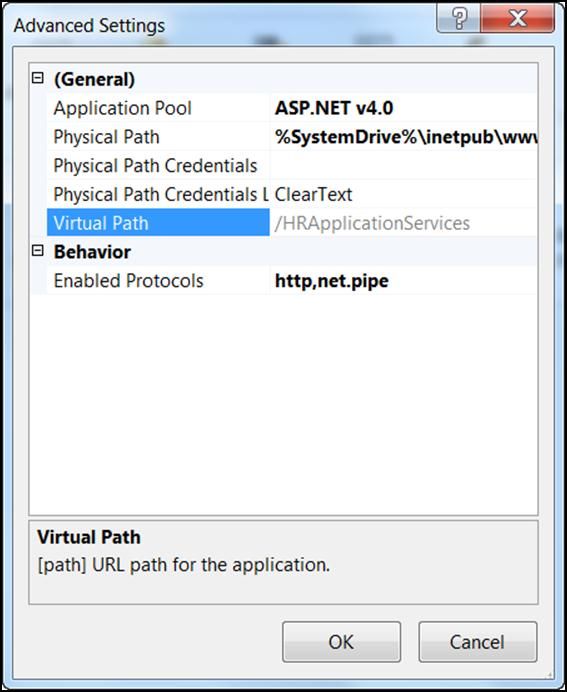567x692 pixels.
Task: Click the Cancel button
Action: pos(477,642)
